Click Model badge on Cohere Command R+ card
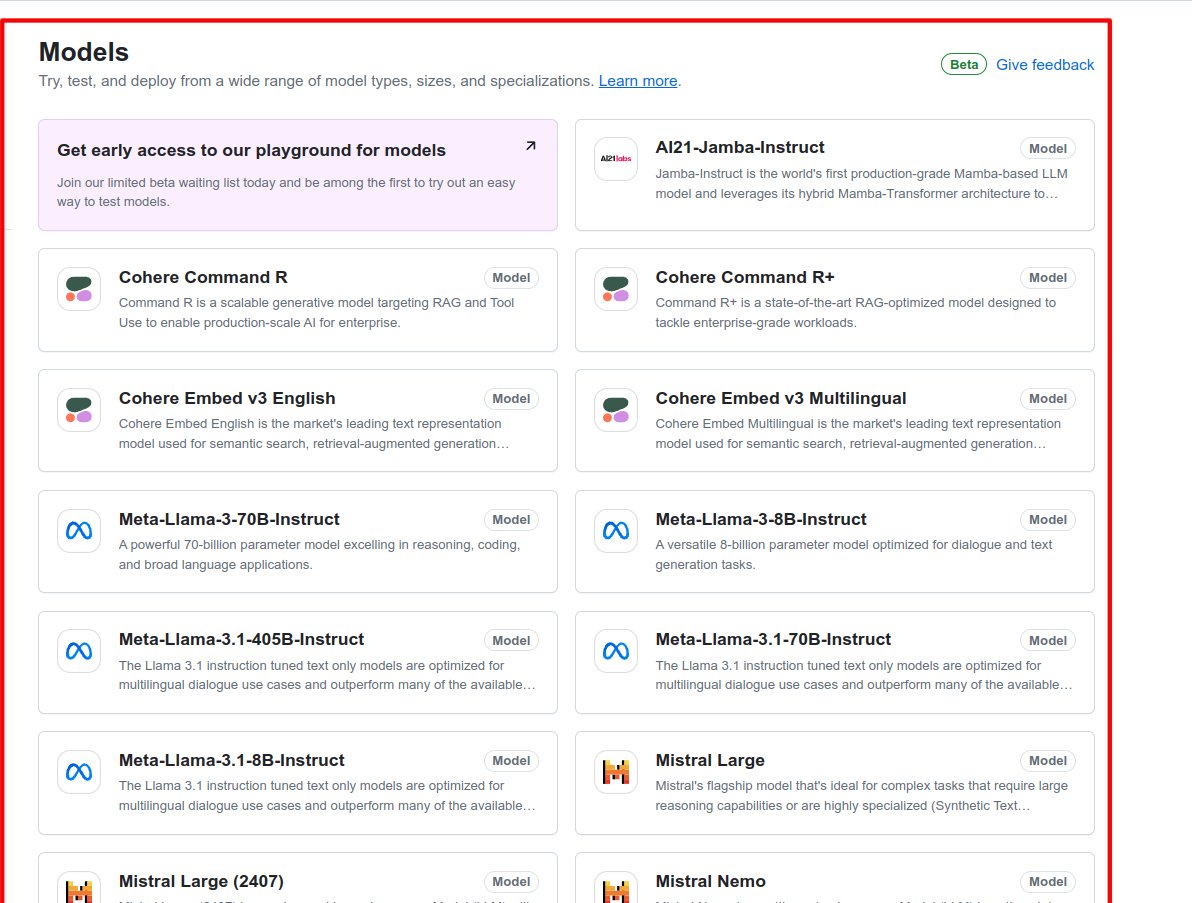 1048,278
